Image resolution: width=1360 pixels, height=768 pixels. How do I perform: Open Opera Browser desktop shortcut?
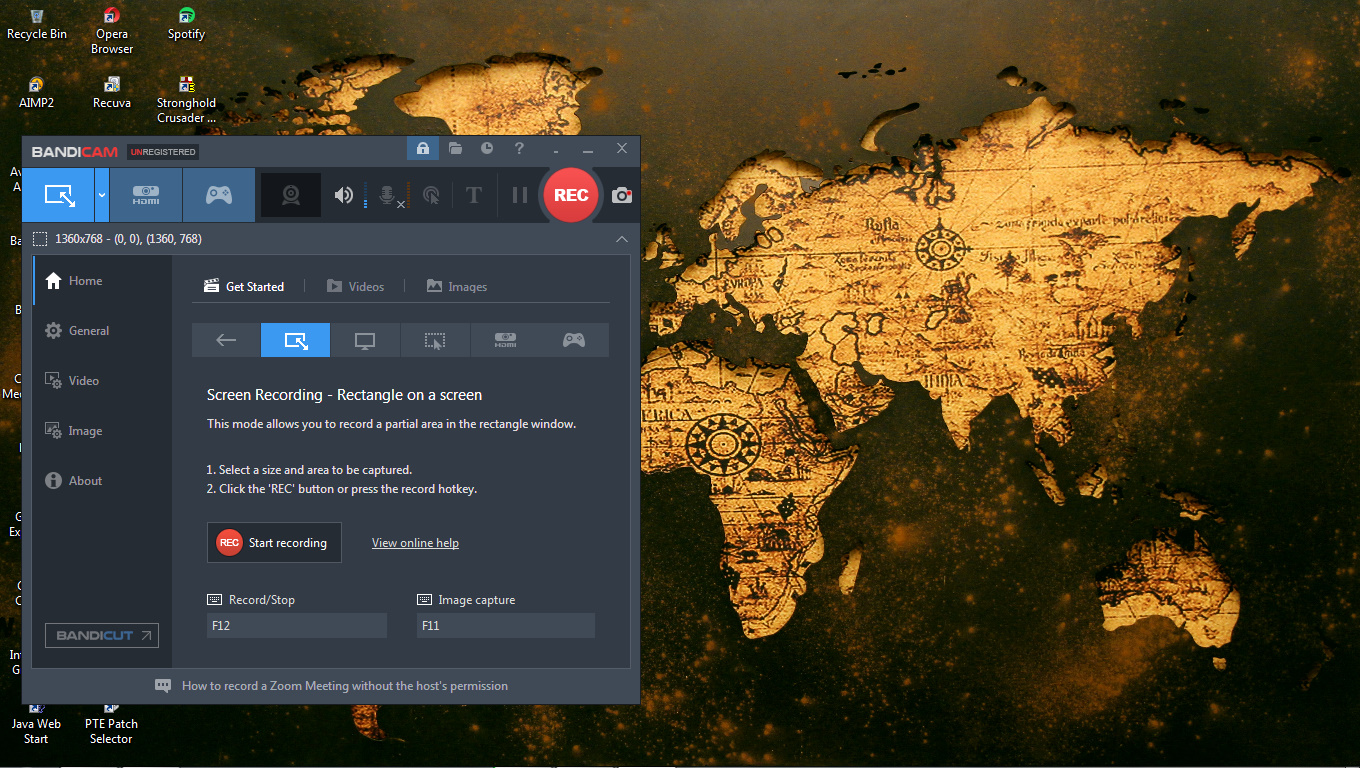[112, 30]
